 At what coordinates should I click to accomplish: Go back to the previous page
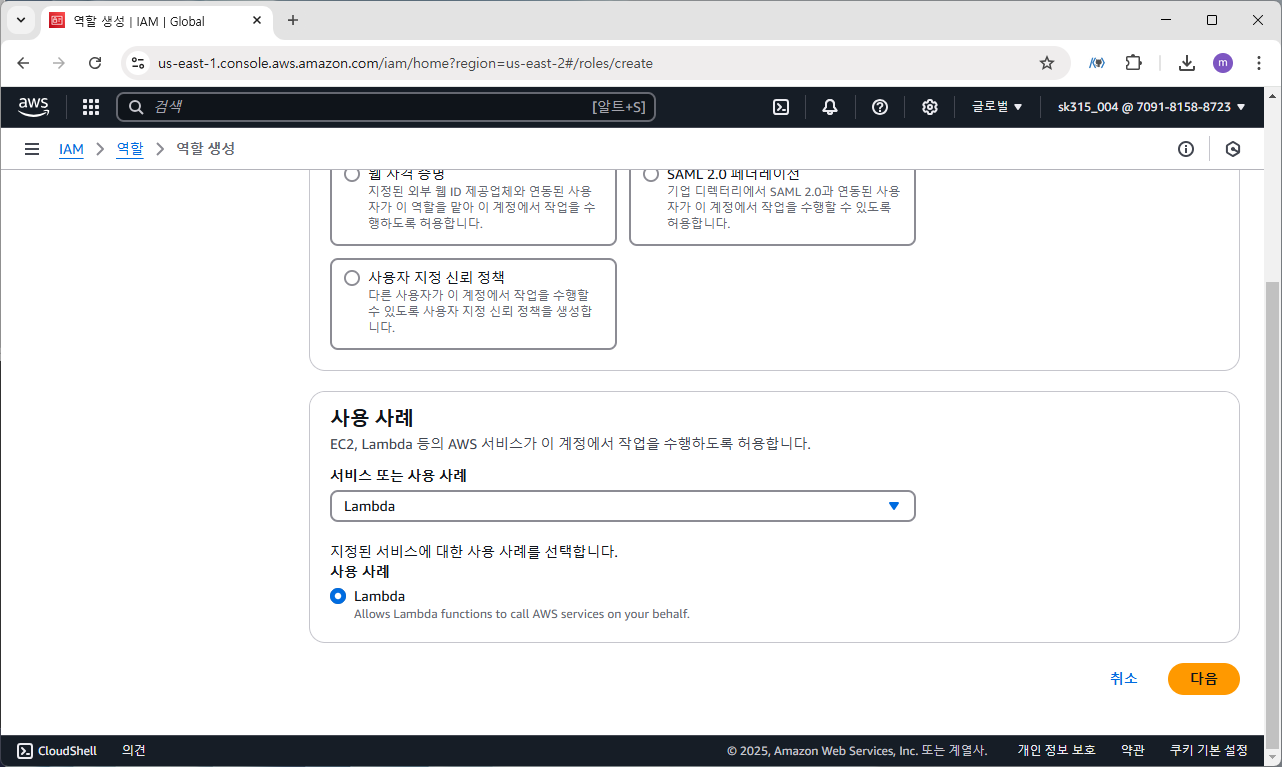click(24, 63)
